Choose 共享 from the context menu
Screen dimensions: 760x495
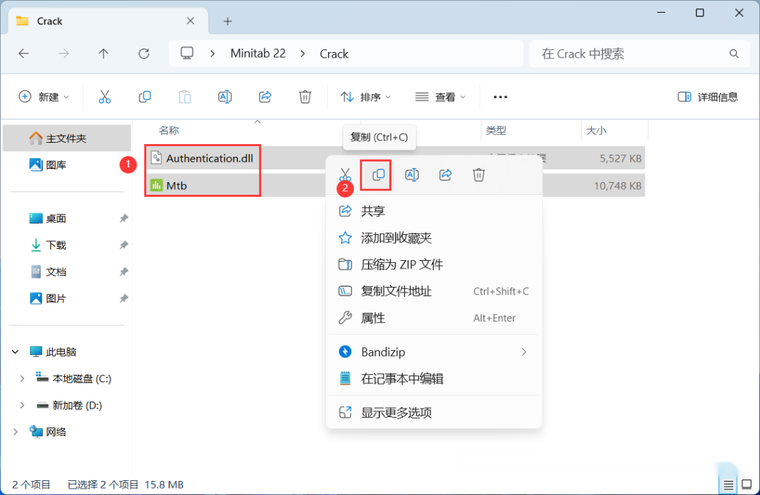click(434, 211)
